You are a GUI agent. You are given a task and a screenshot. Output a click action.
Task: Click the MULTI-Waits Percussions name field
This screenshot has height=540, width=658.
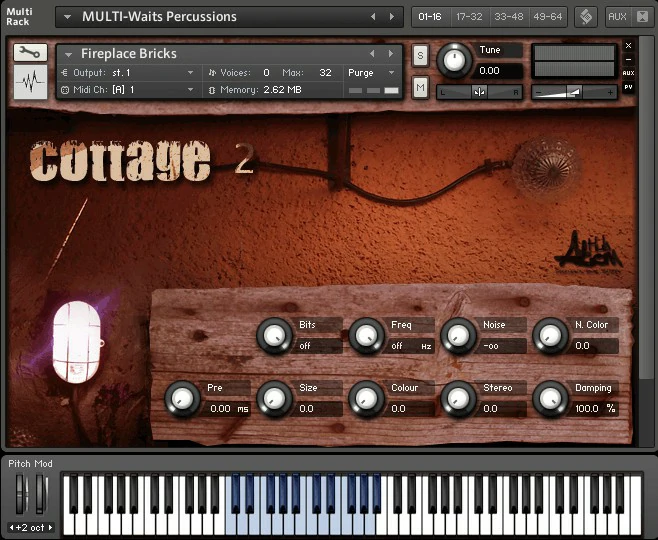[x=159, y=17]
